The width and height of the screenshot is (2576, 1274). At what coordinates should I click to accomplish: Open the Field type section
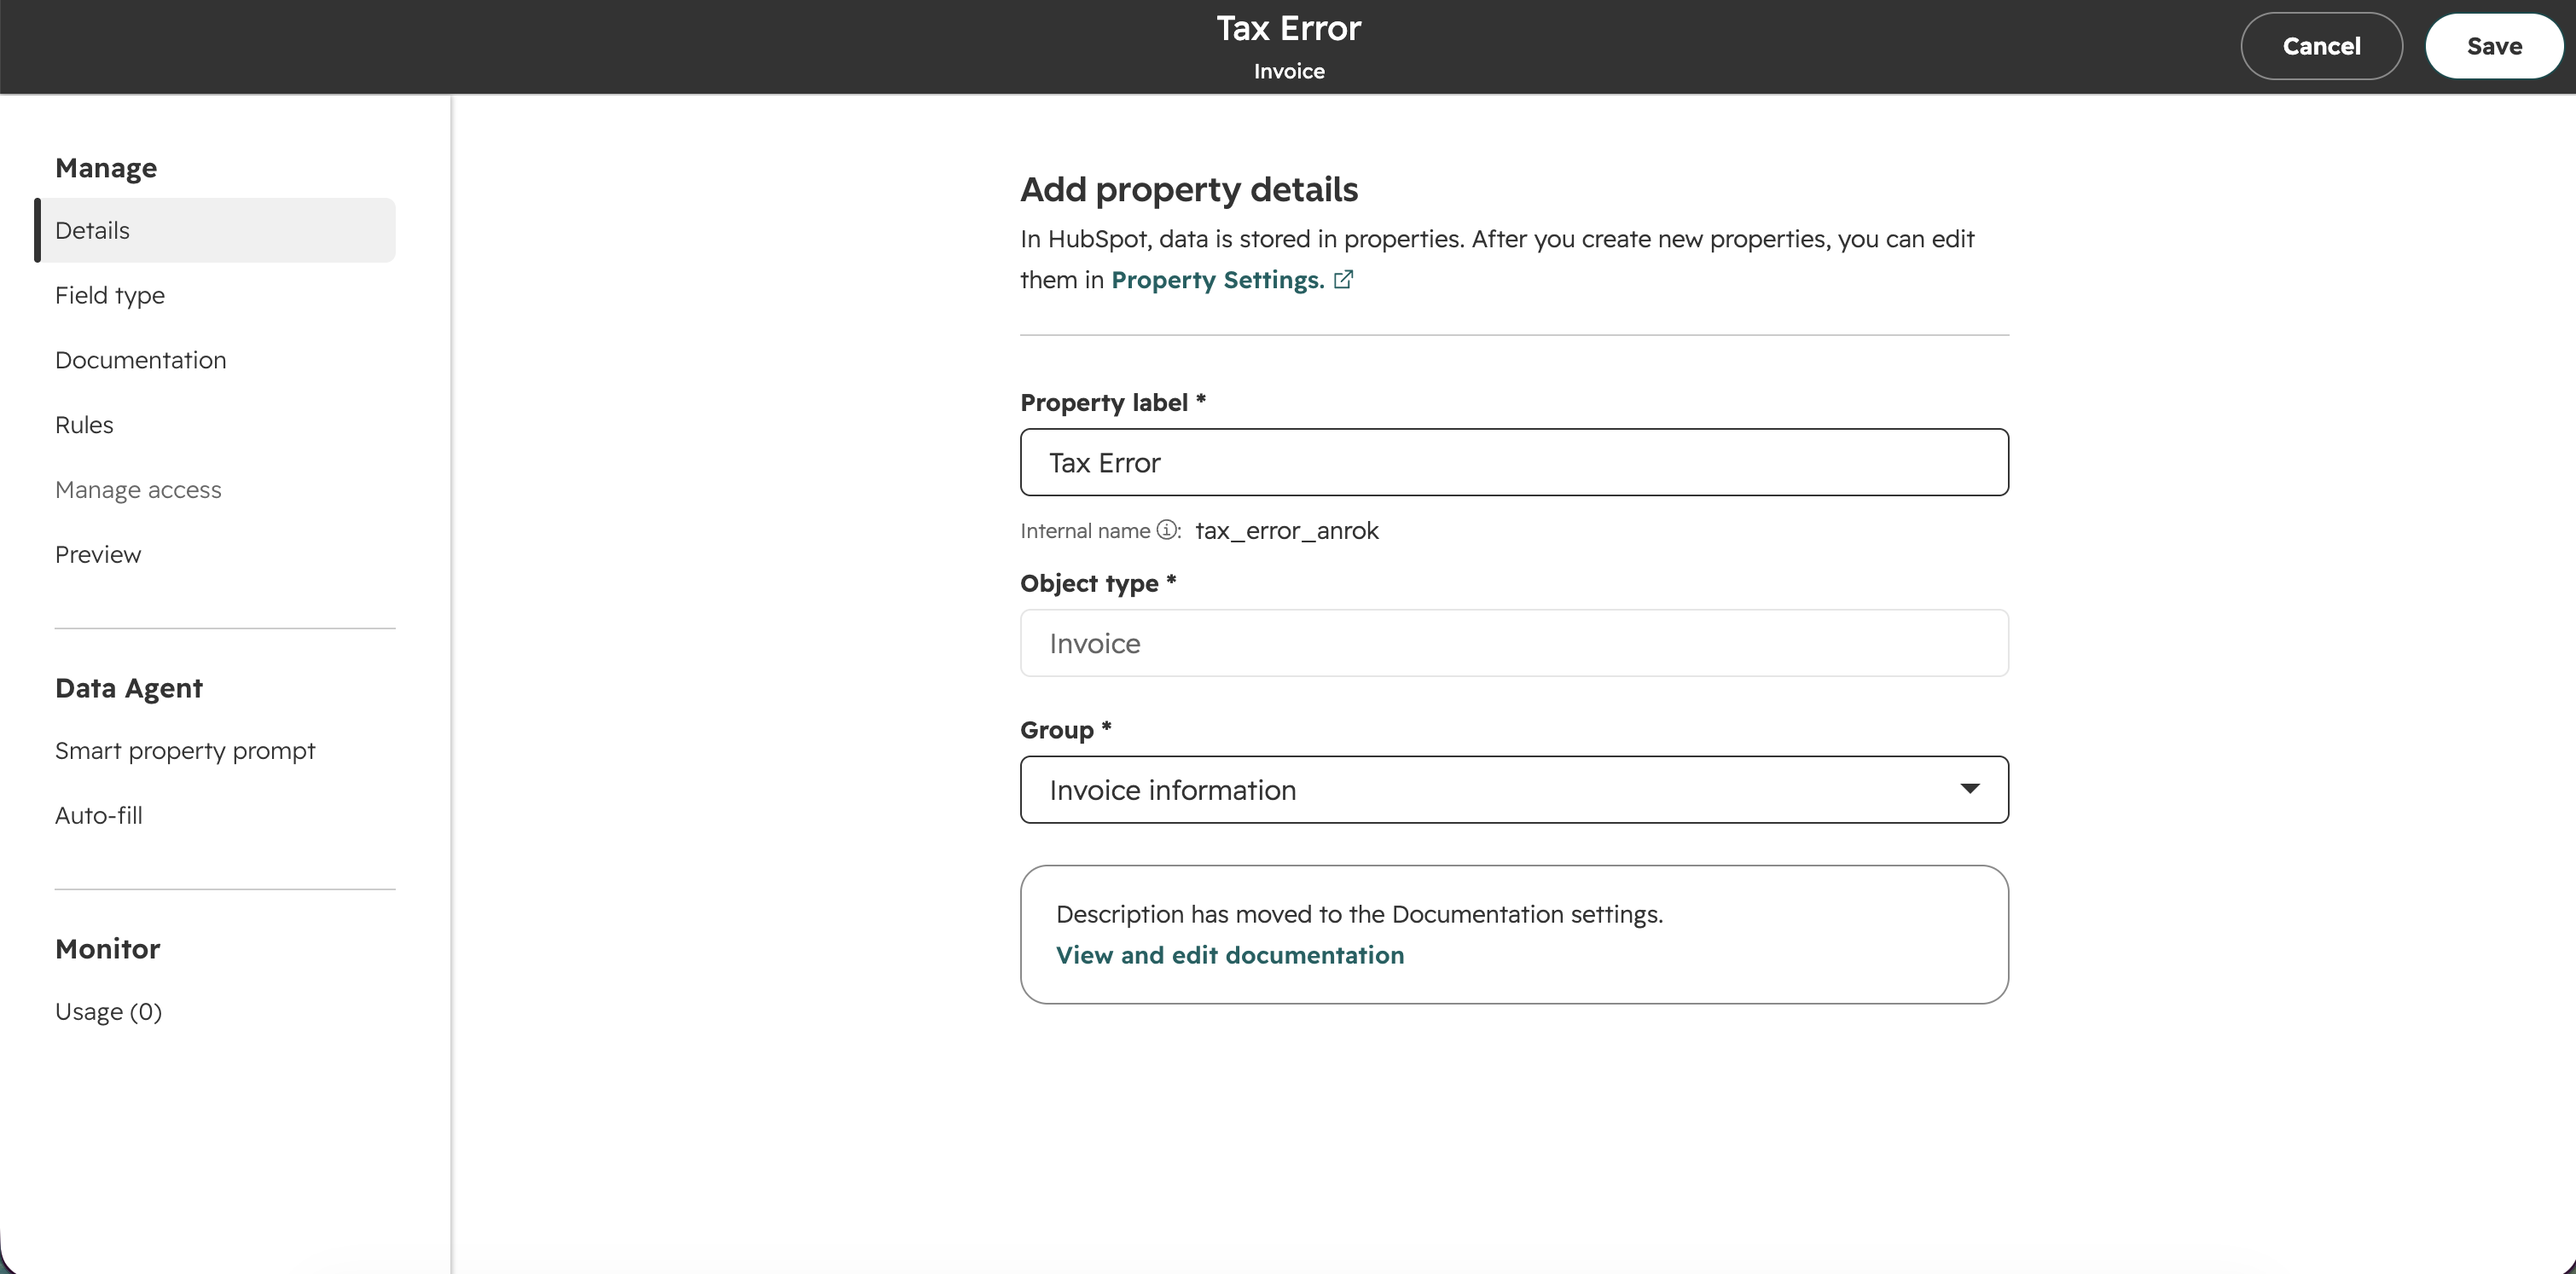tap(110, 295)
